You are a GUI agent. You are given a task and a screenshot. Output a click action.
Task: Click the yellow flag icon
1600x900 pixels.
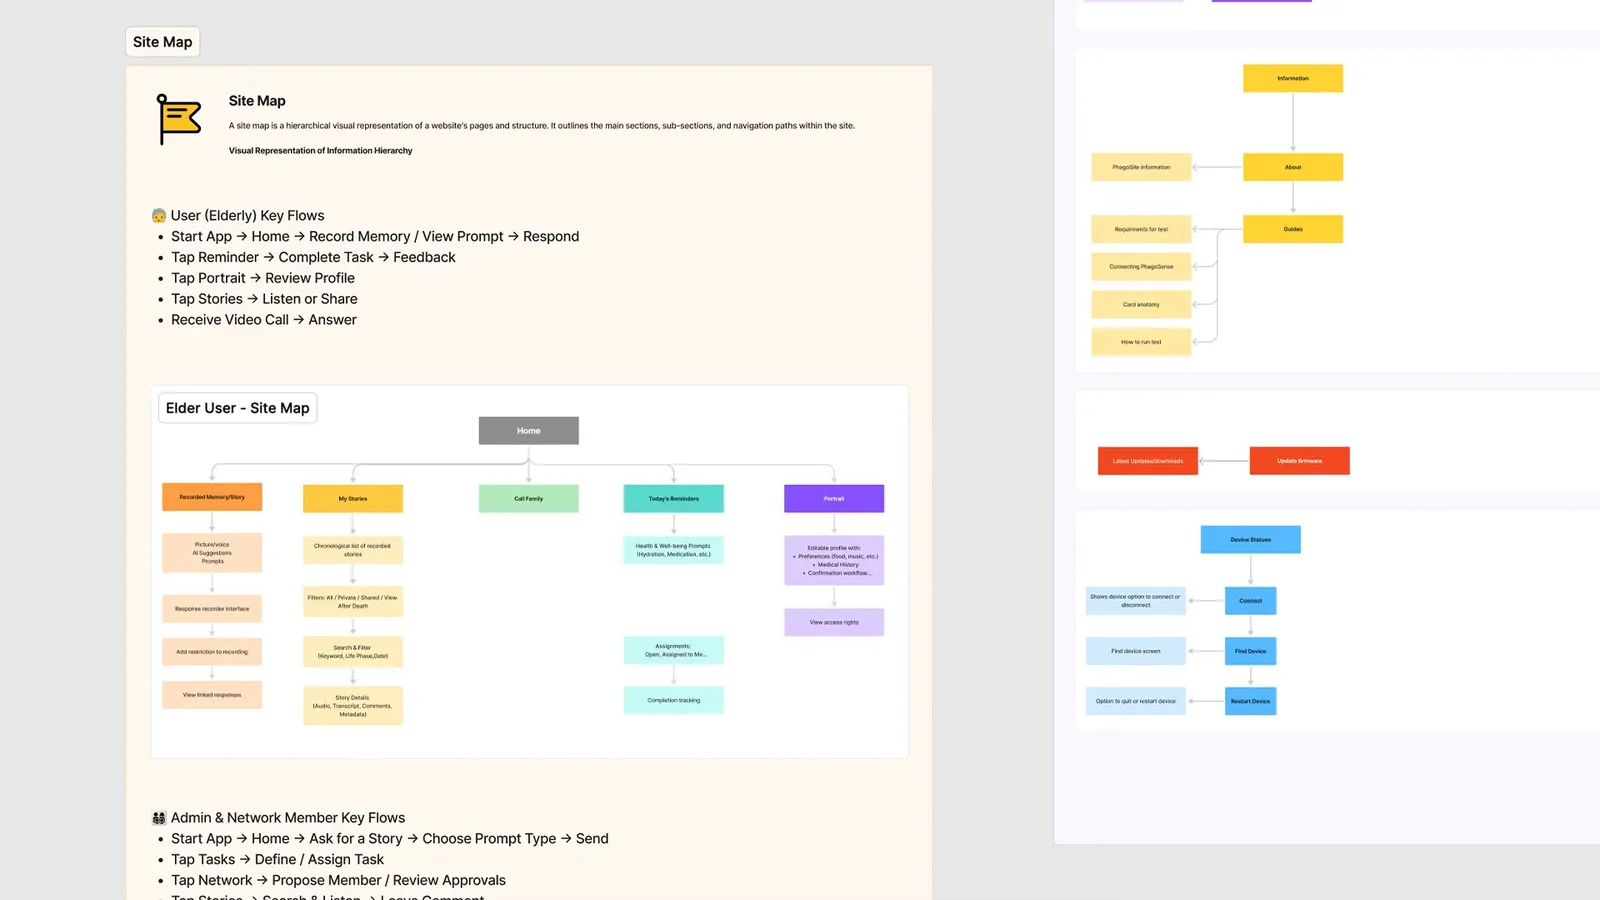click(x=179, y=119)
